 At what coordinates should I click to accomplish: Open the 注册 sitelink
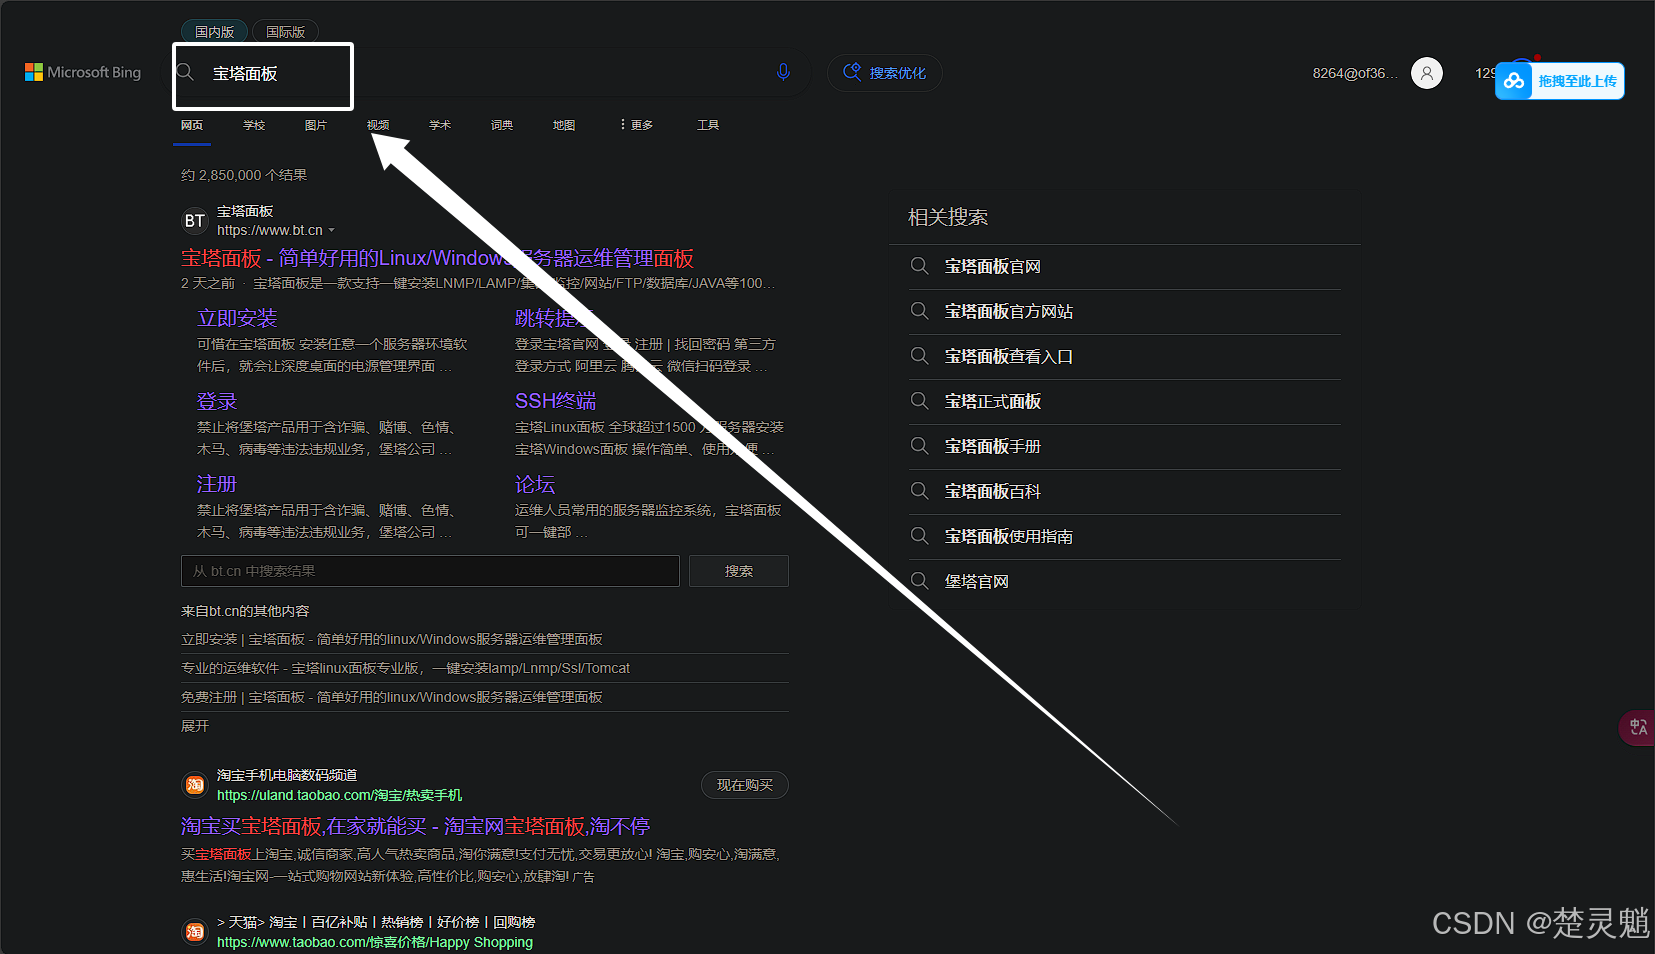pyautogui.click(x=217, y=484)
